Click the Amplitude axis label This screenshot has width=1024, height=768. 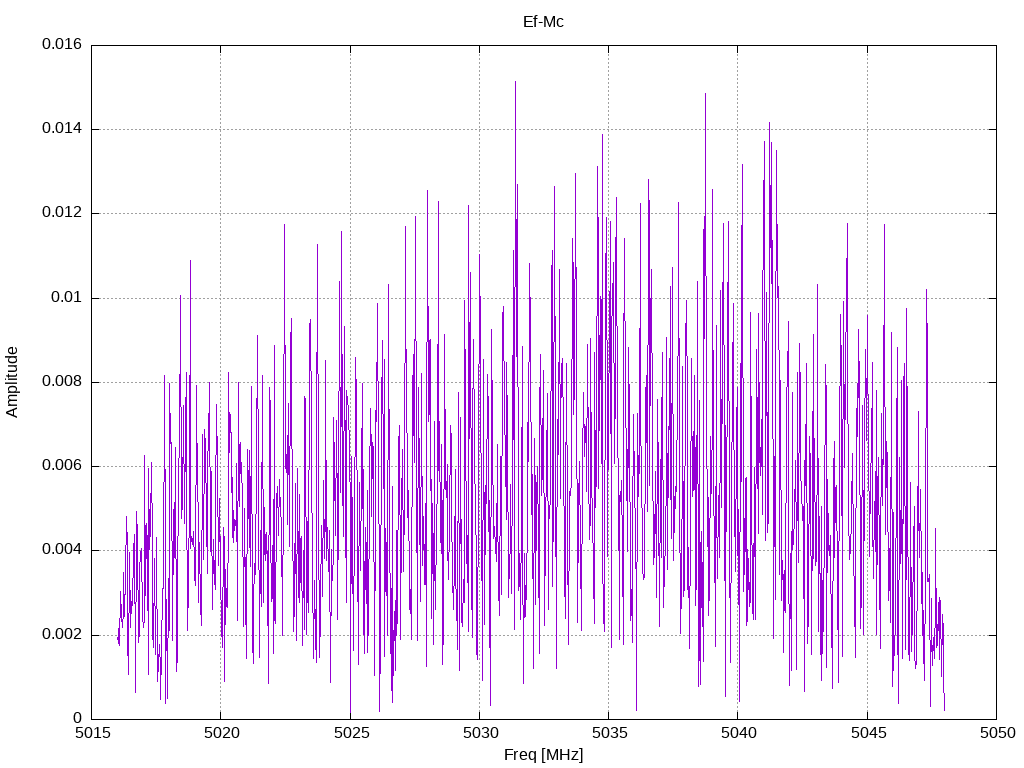(12, 382)
